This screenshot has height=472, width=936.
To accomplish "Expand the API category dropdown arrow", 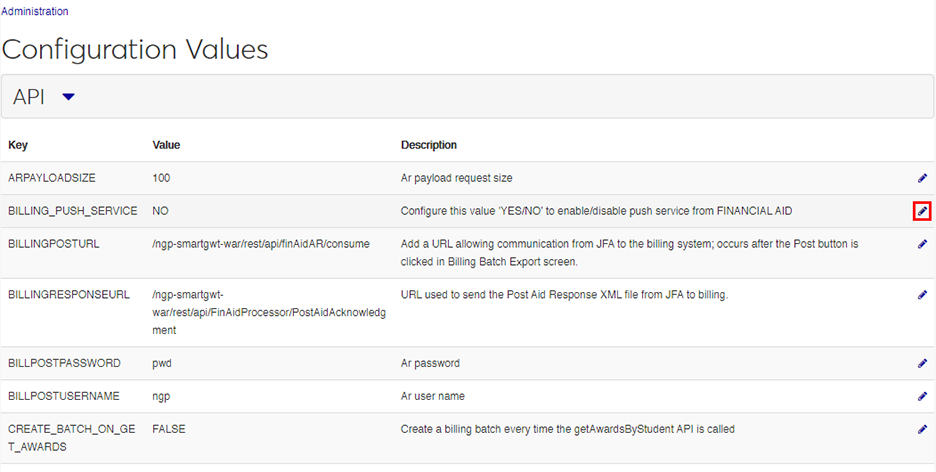I will 68,97.
